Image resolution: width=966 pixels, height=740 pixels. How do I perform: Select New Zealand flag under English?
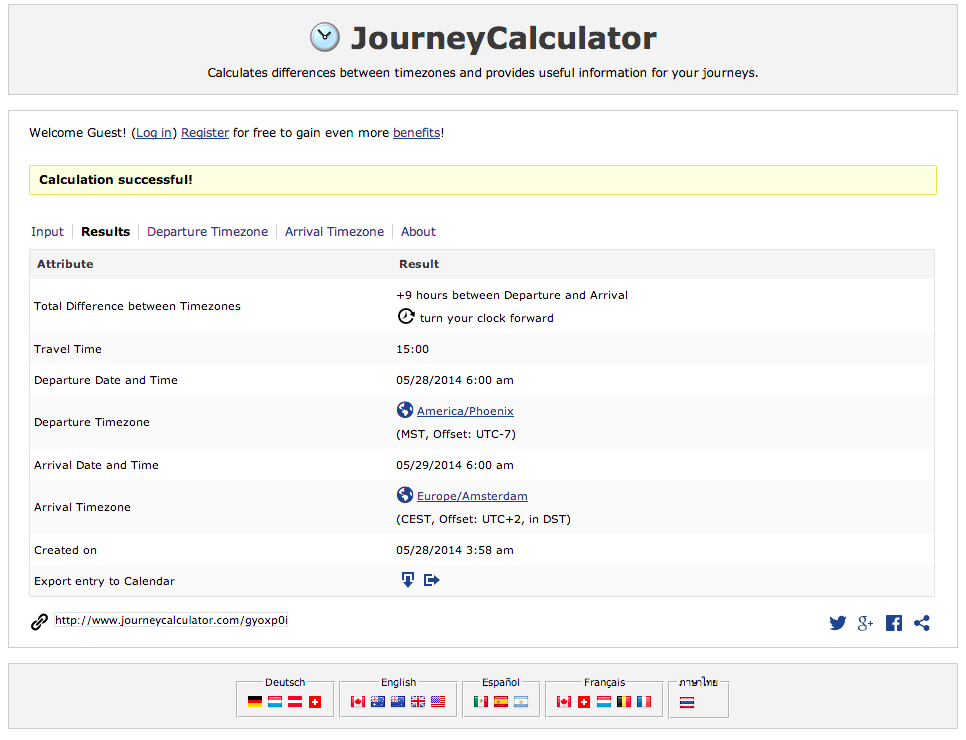tap(398, 702)
